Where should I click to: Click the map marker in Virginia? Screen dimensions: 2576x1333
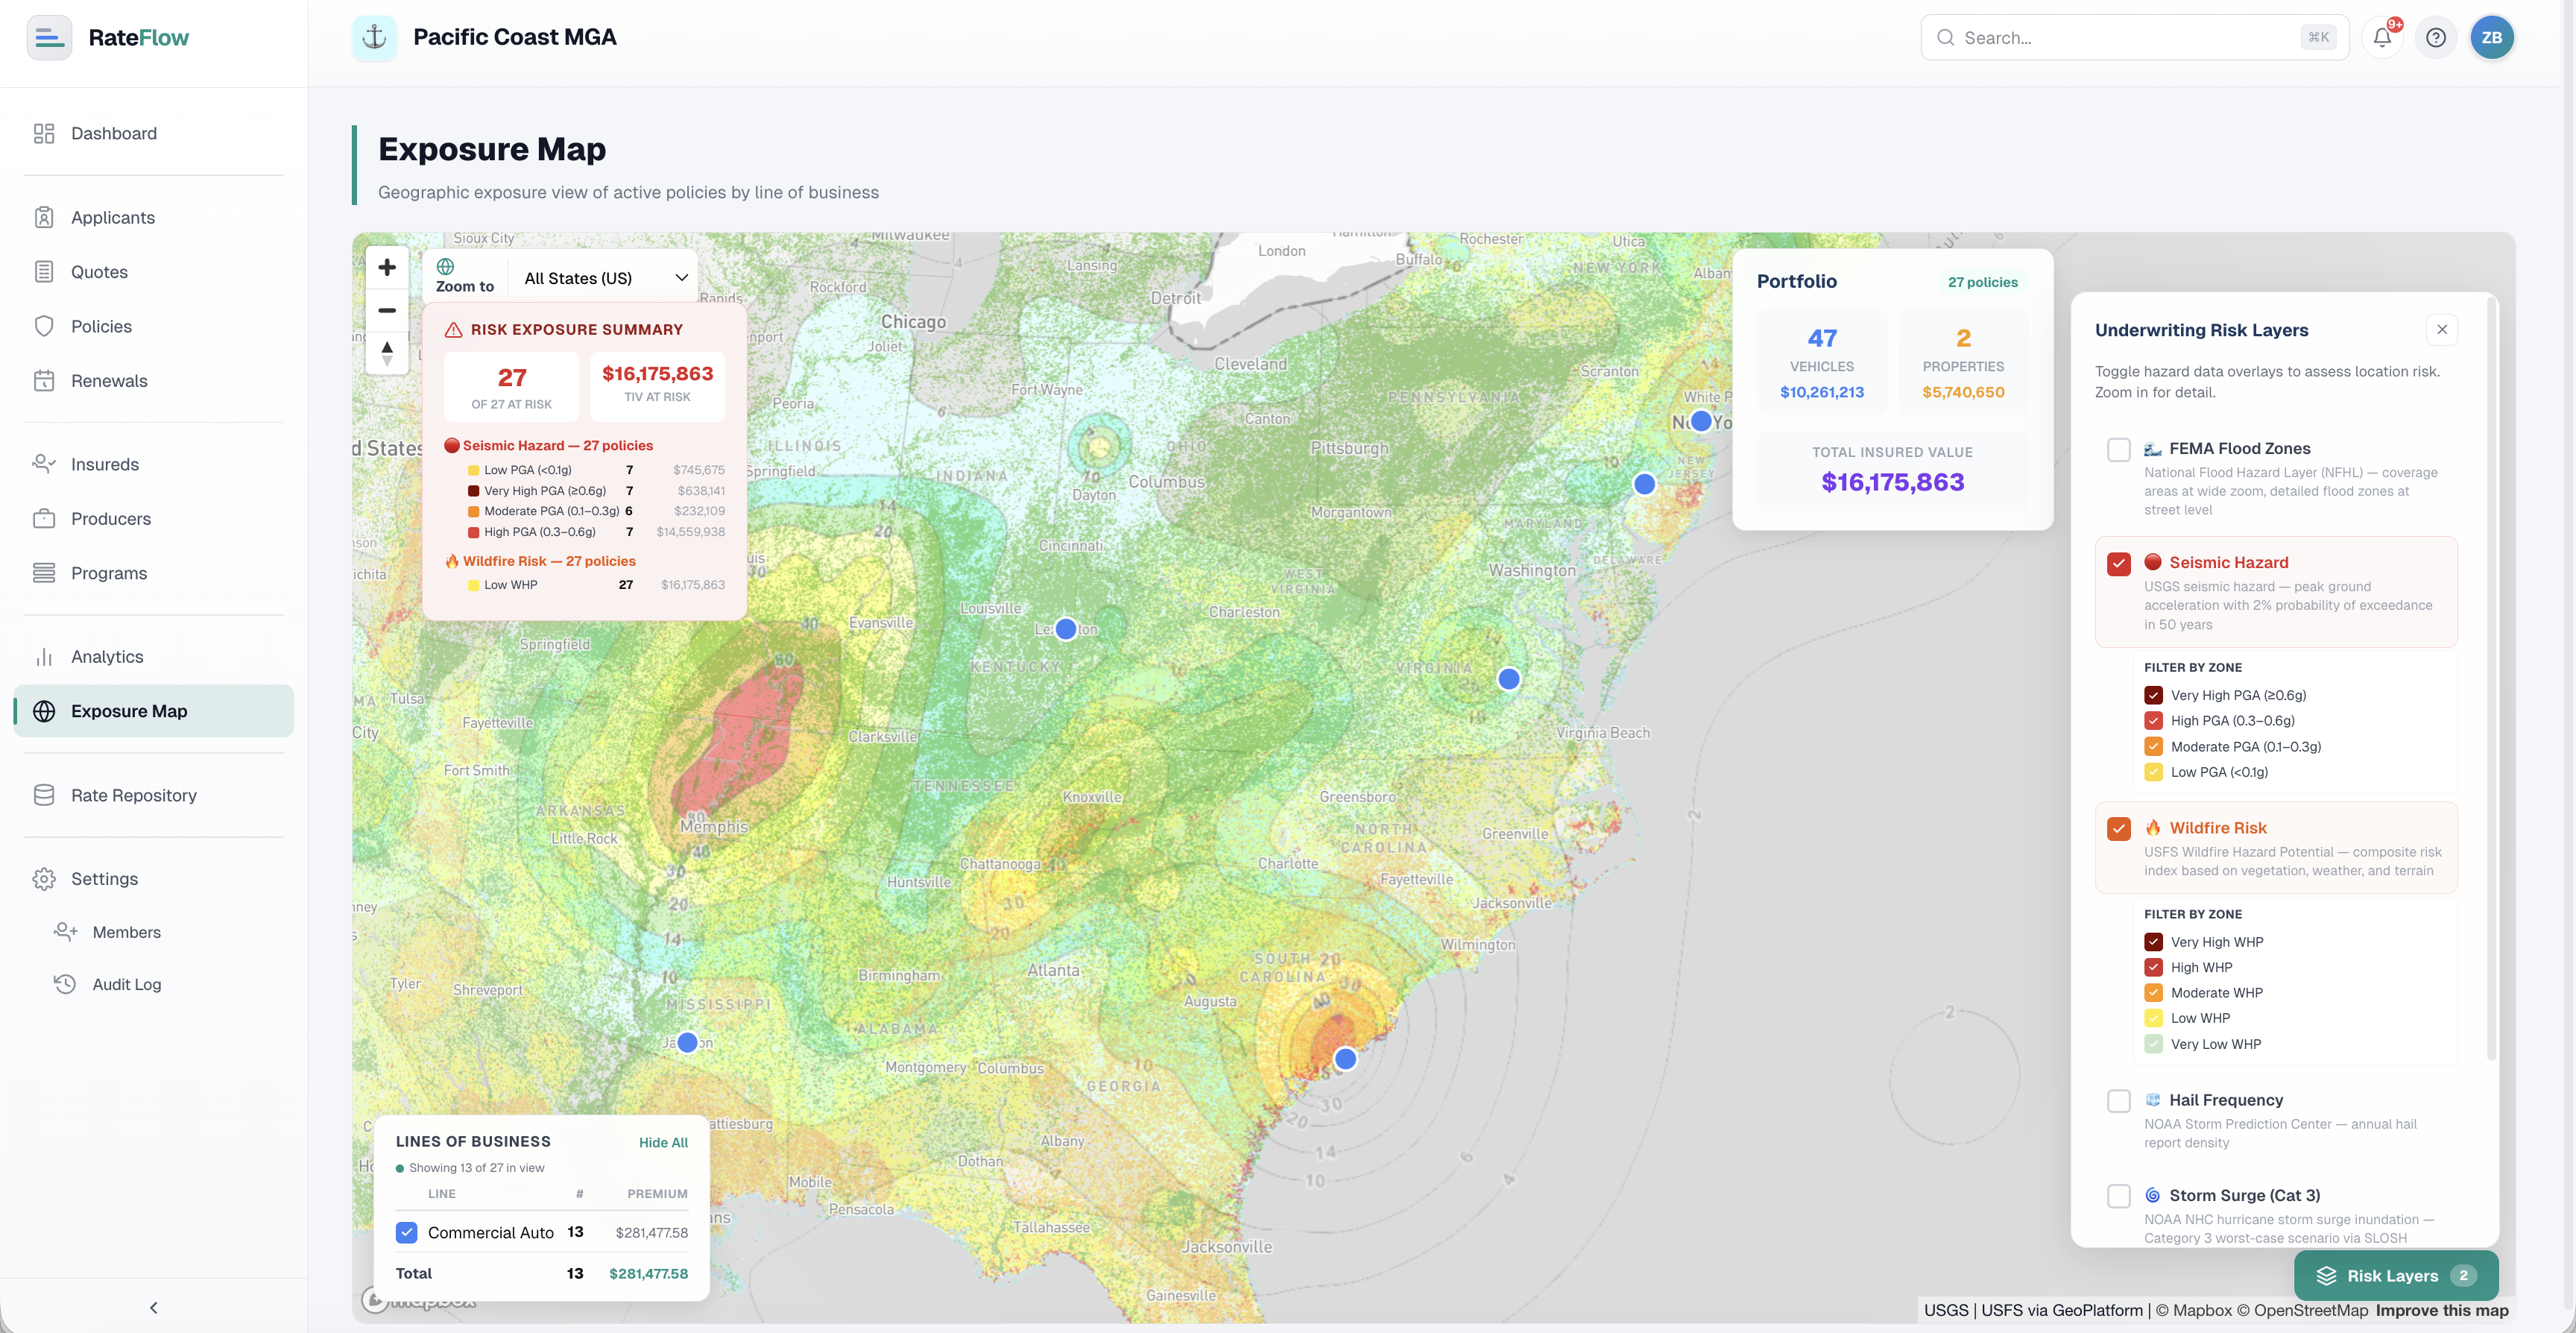(1509, 679)
